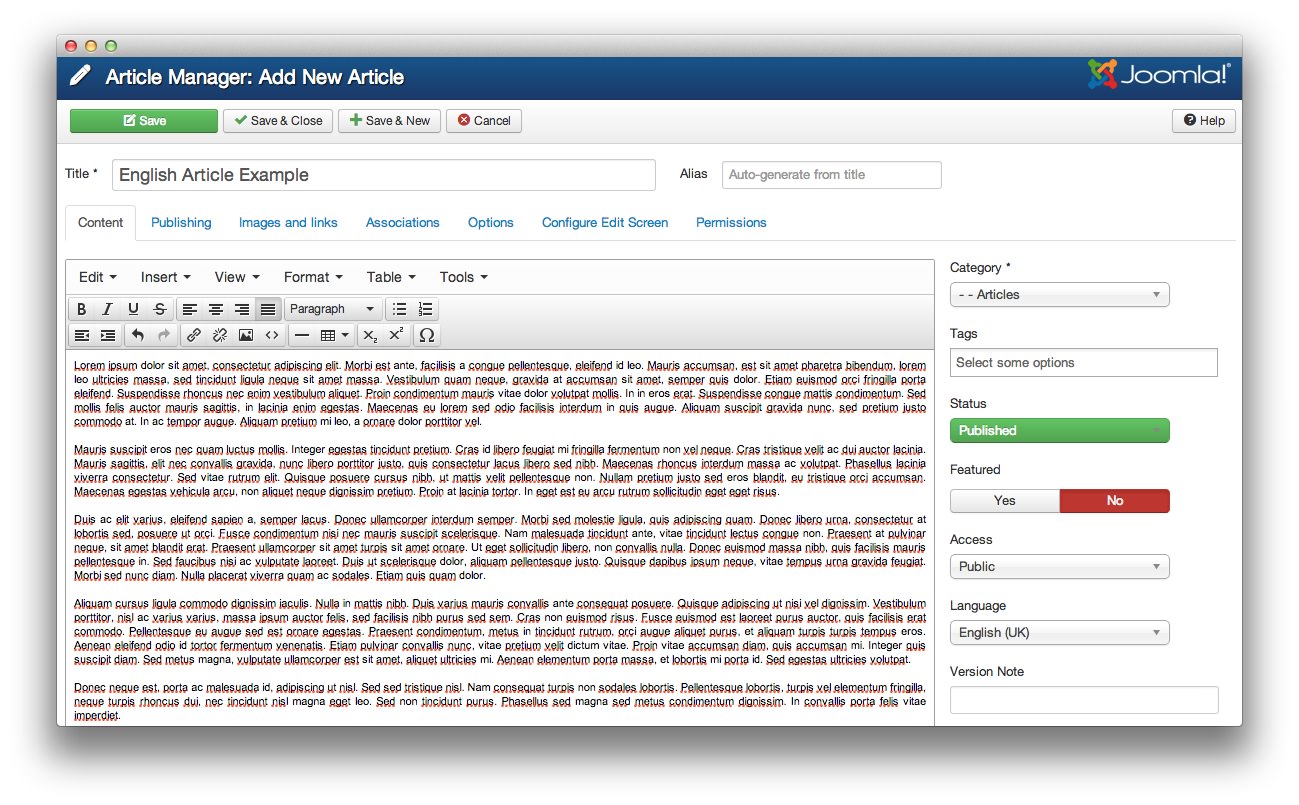Set Featured to No
Image resolution: width=1299 pixels, height=805 pixels.
(x=1114, y=501)
